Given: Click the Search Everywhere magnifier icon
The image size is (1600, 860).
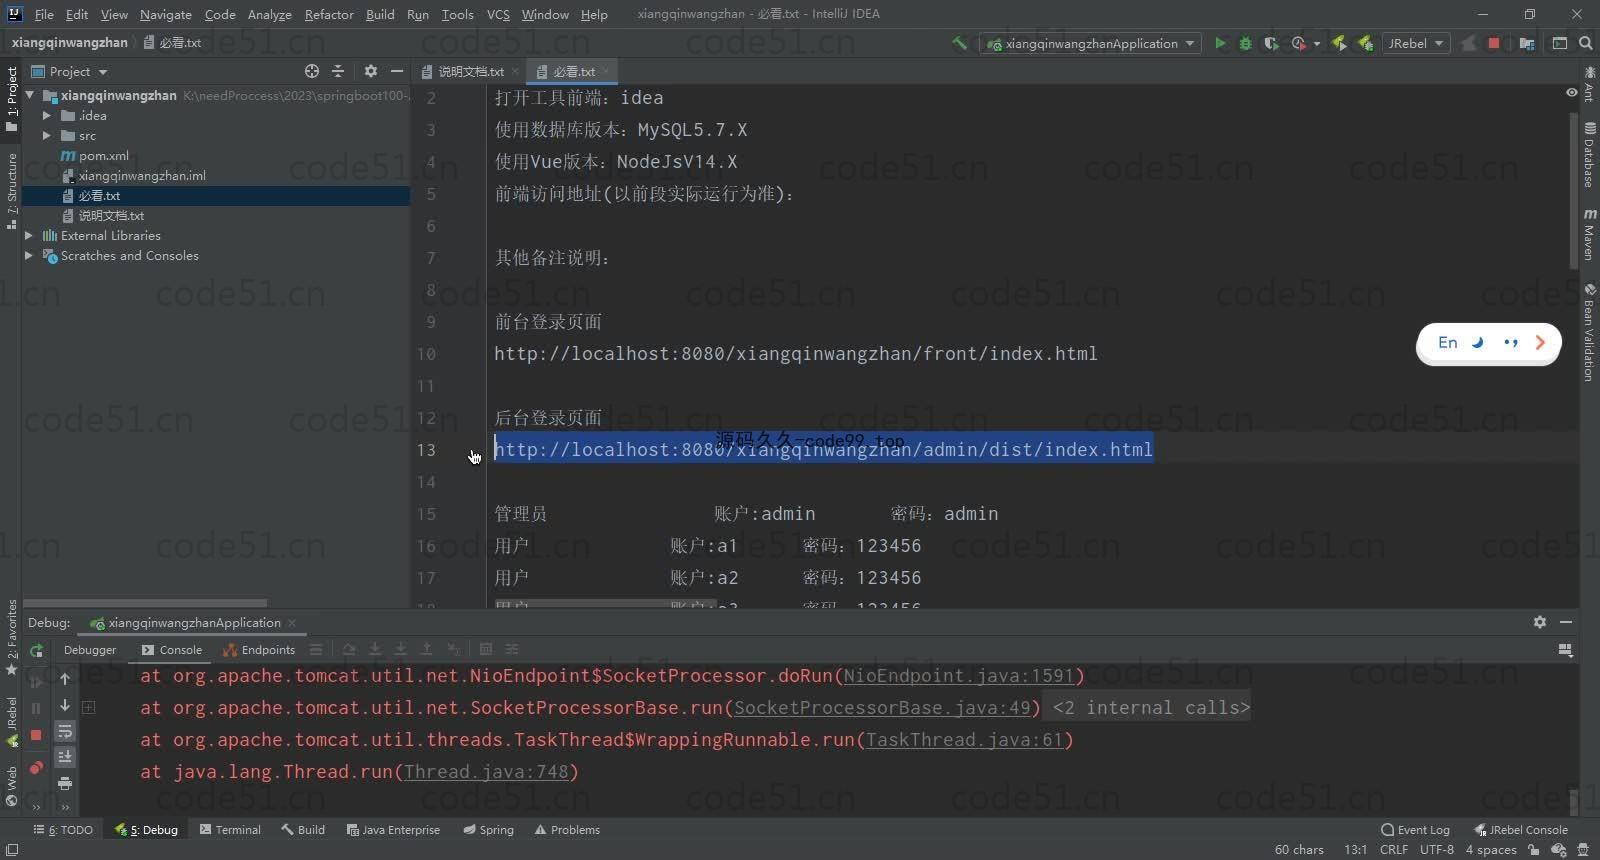Looking at the screenshot, I should tap(1585, 43).
